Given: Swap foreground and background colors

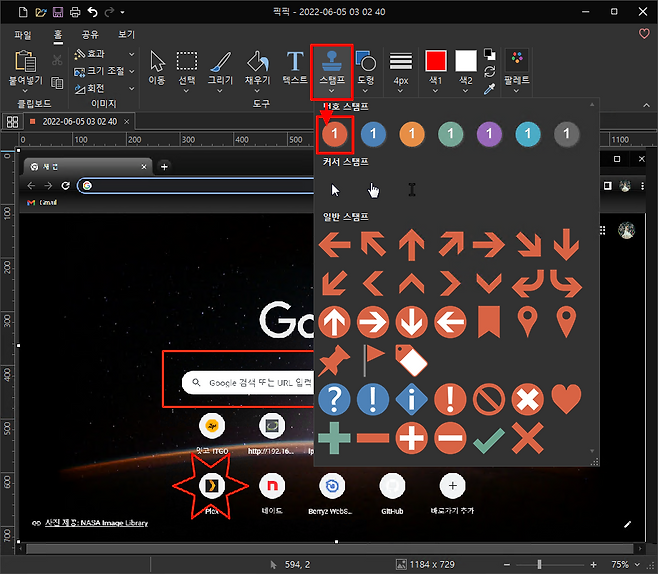Looking at the screenshot, I should (490, 71).
